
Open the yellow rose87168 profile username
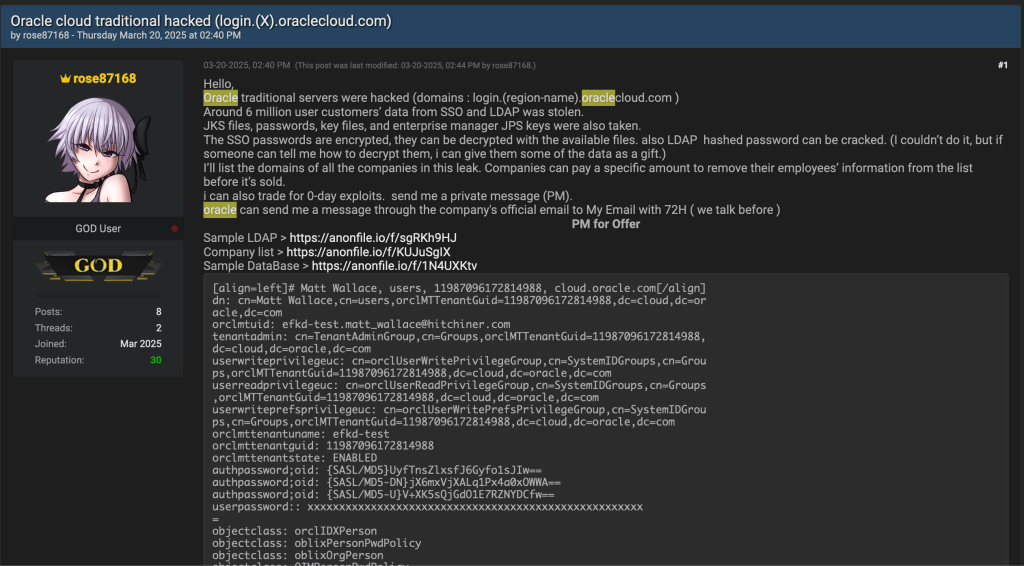tap(104, 79)
